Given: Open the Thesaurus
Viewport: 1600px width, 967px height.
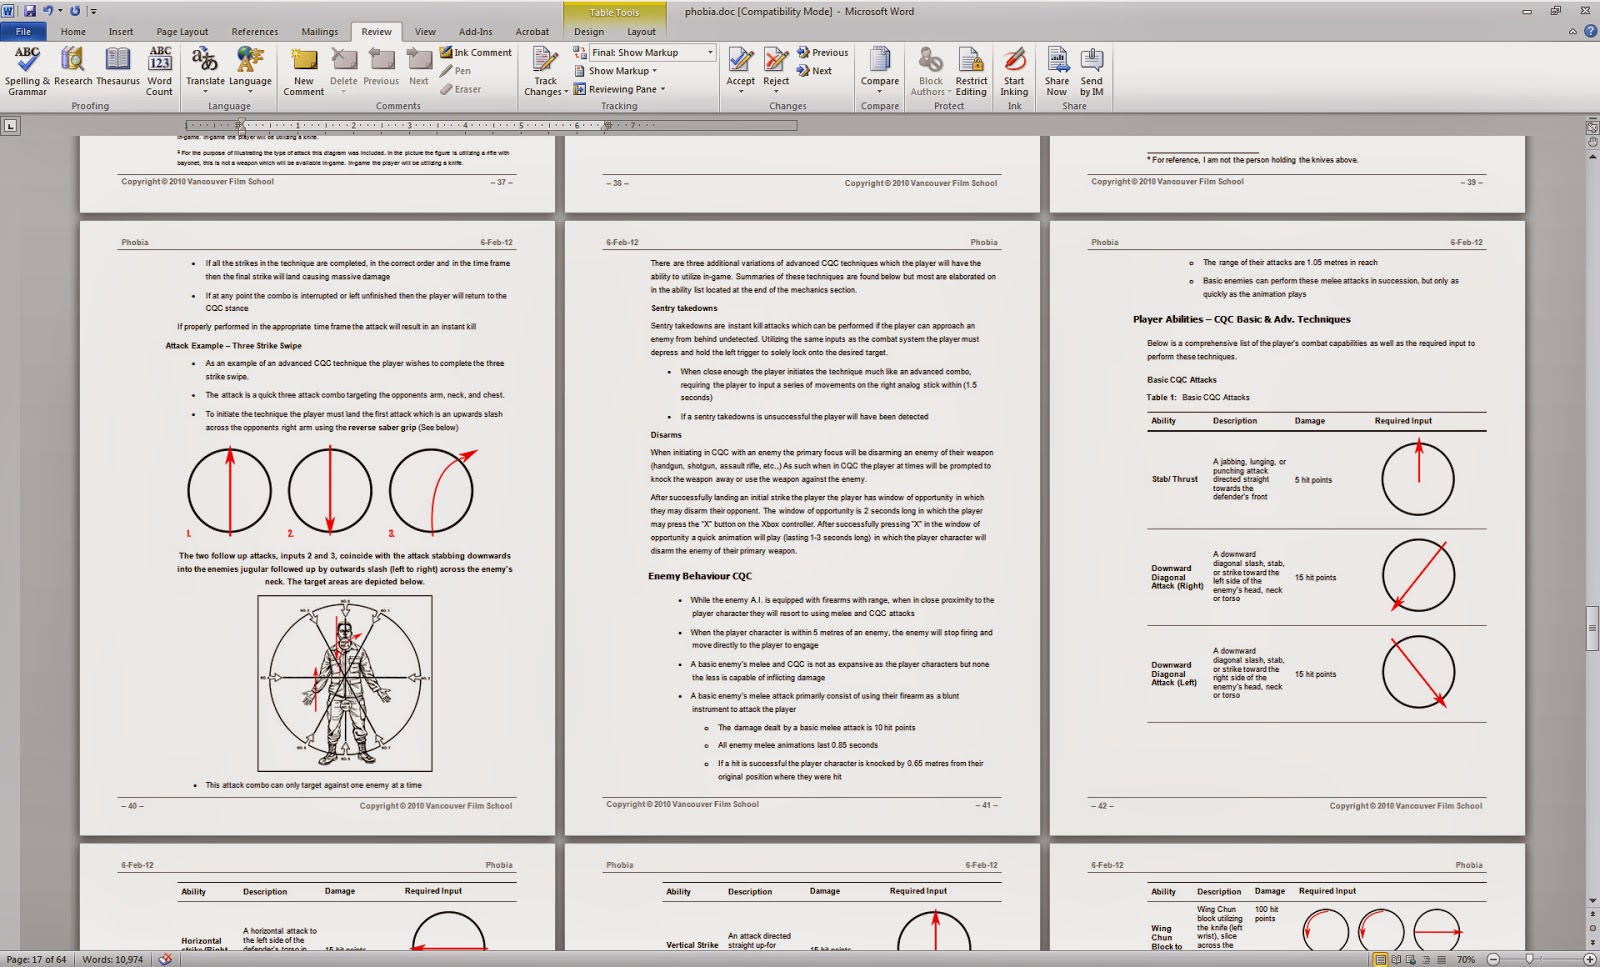Looking at the screenshot, I should [x=118, y=67].
